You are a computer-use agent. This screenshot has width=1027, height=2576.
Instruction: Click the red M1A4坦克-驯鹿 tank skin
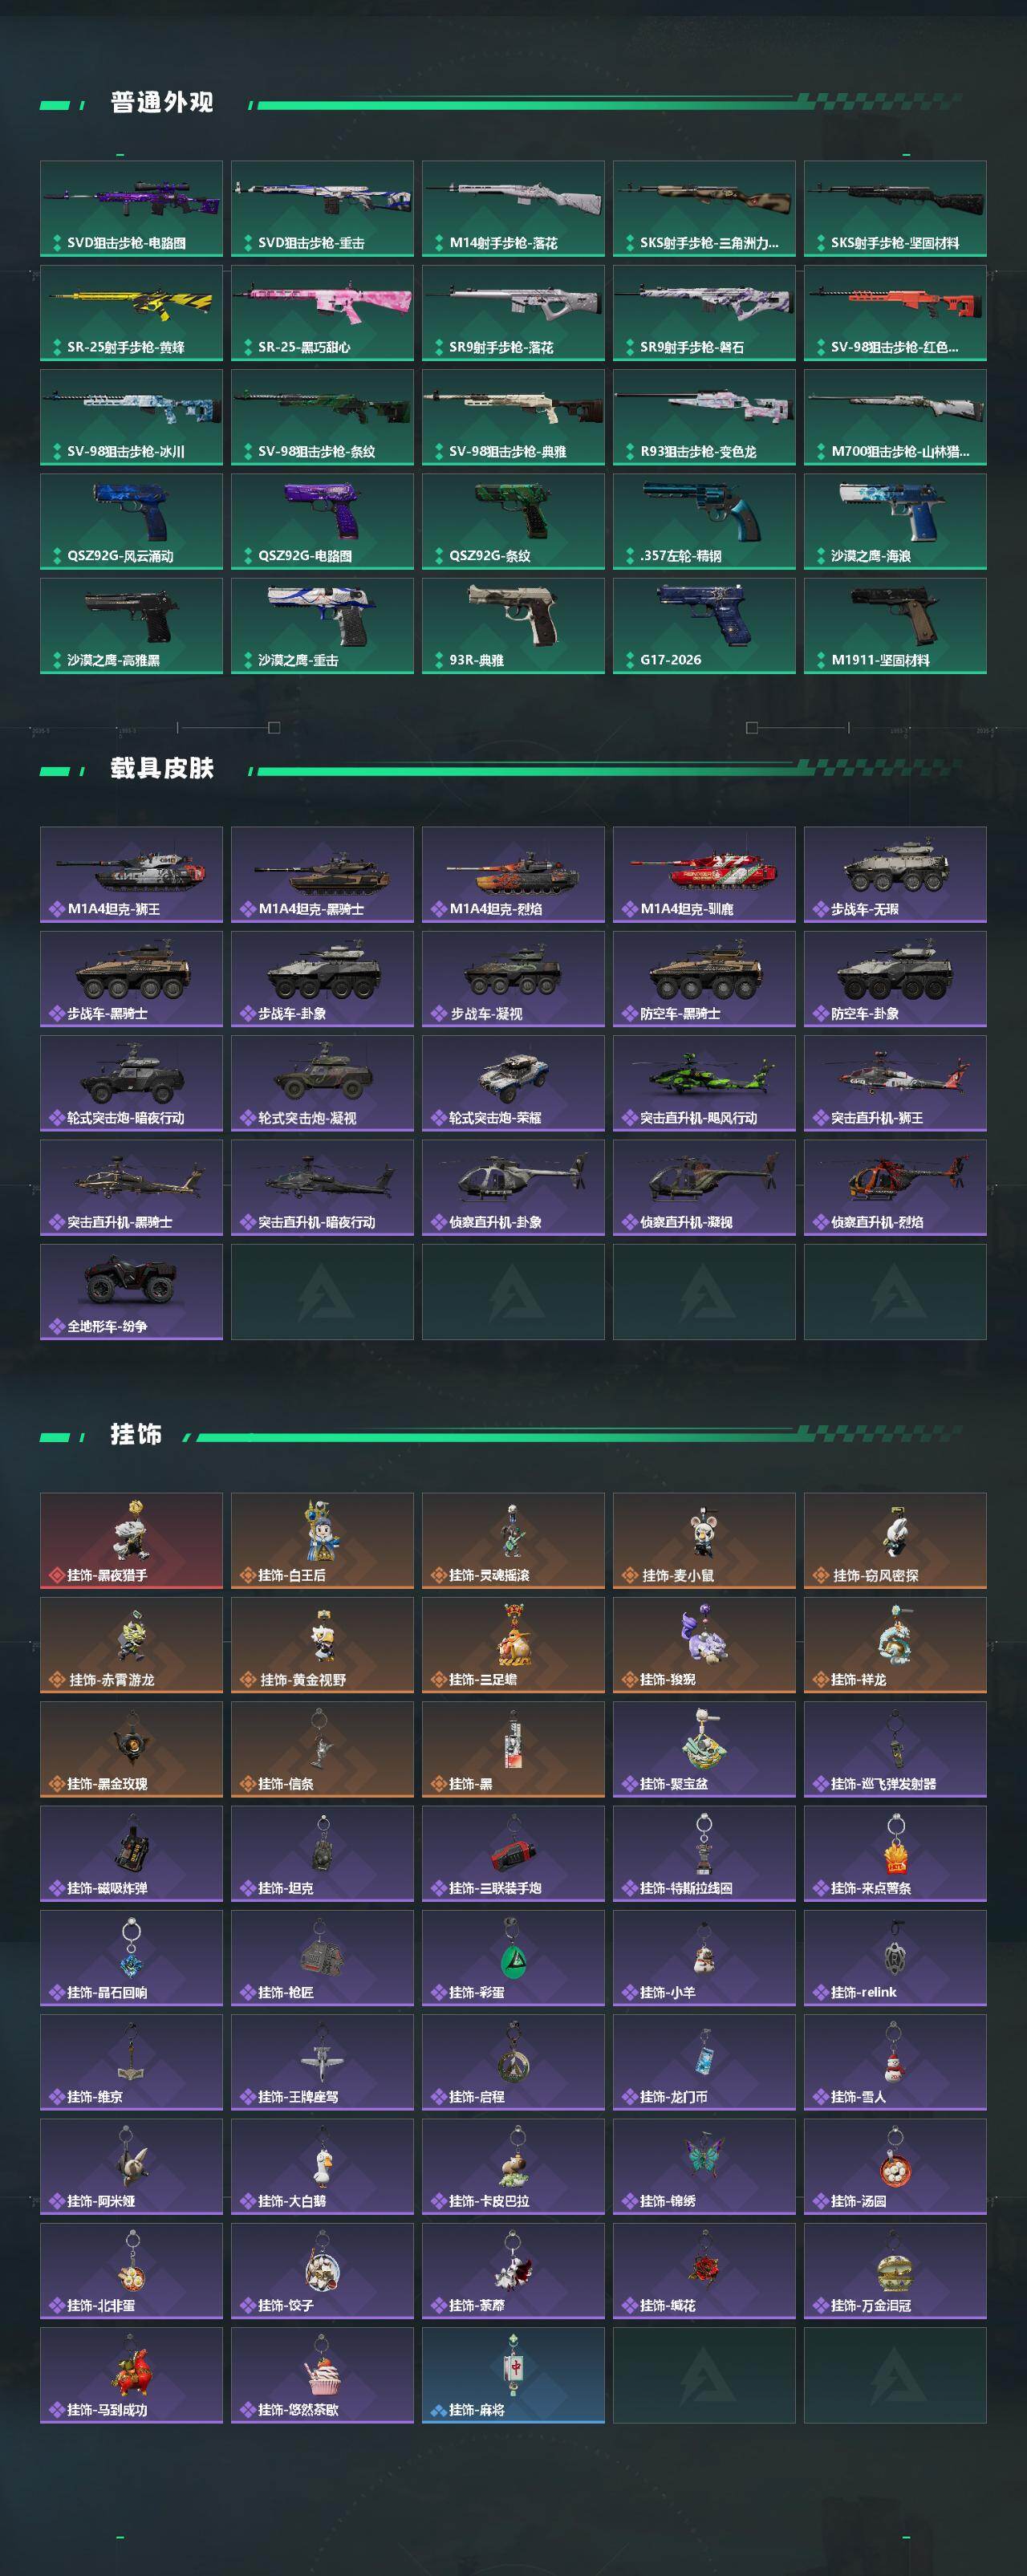click(x=704, y=874)
